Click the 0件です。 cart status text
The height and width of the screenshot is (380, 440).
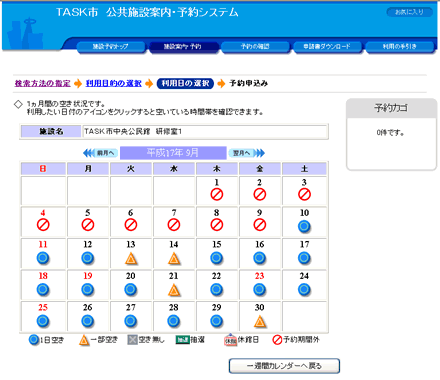pyautogui.click(x=391, y=133)
